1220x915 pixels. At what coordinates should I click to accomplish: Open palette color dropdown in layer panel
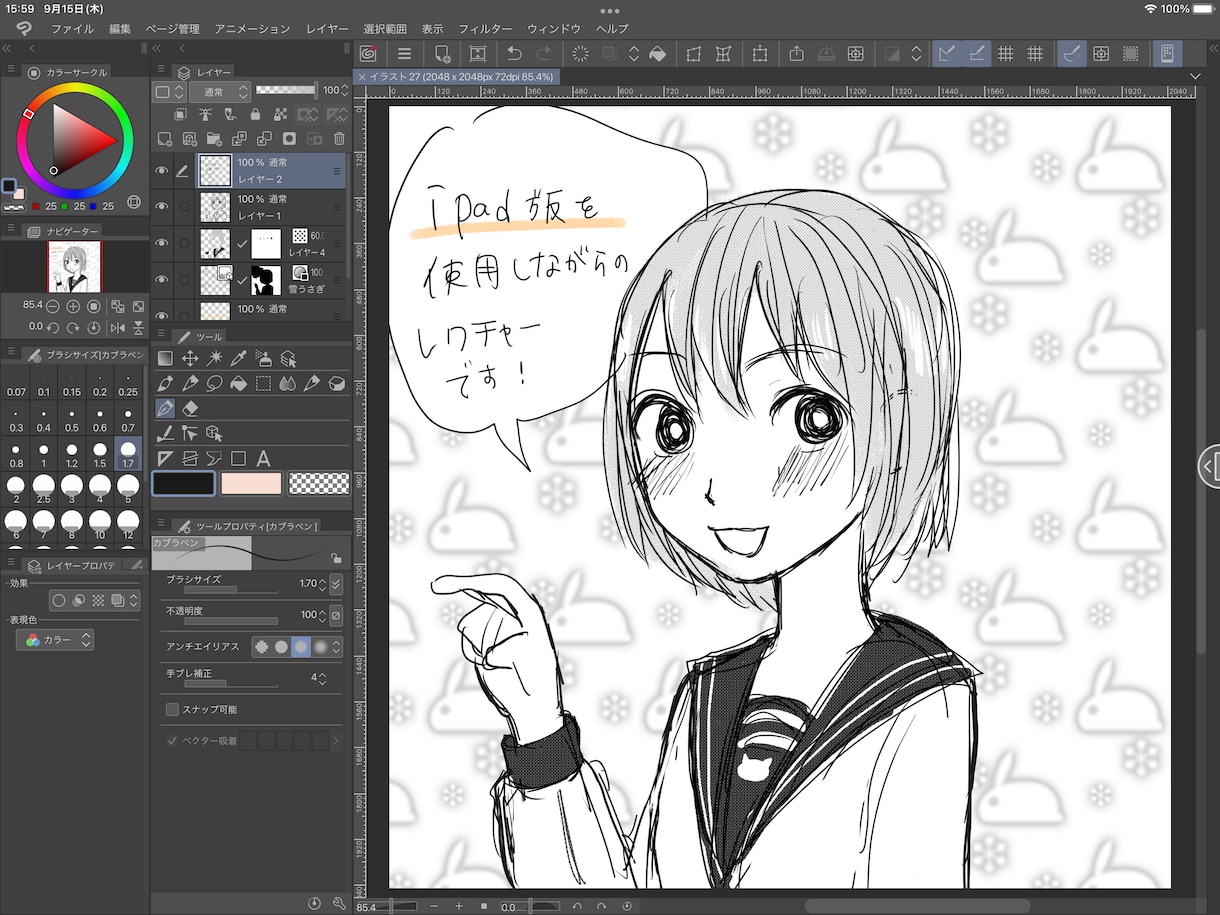169,91
